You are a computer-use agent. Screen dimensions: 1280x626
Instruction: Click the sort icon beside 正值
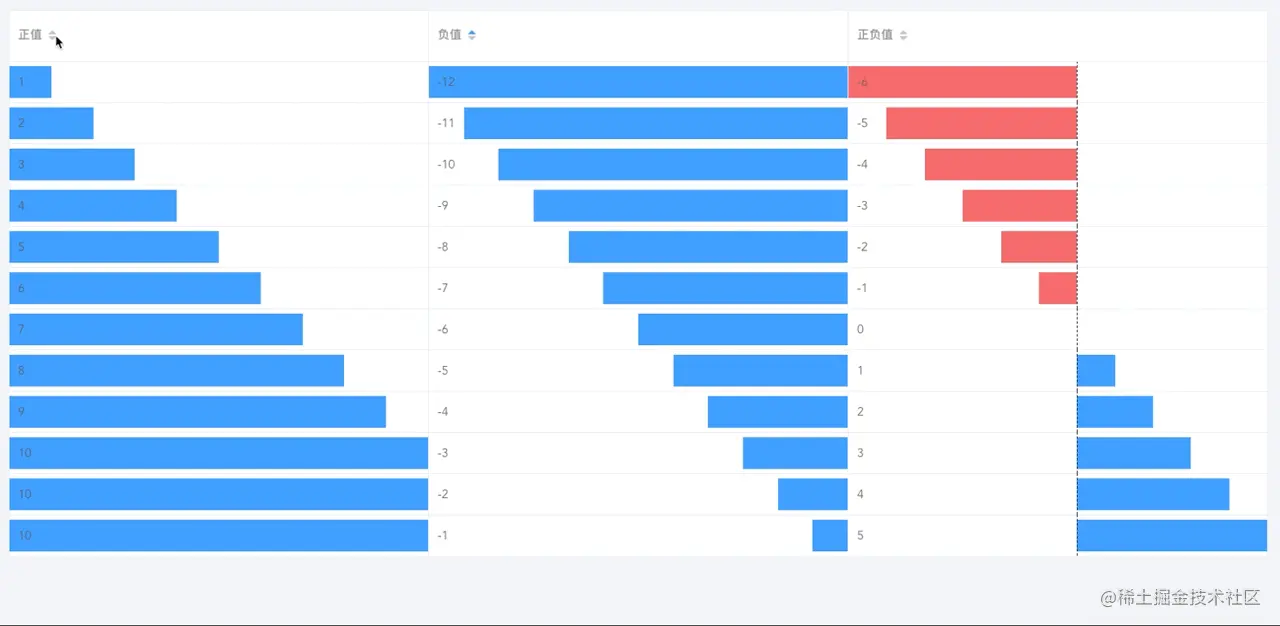coord(53,35)
